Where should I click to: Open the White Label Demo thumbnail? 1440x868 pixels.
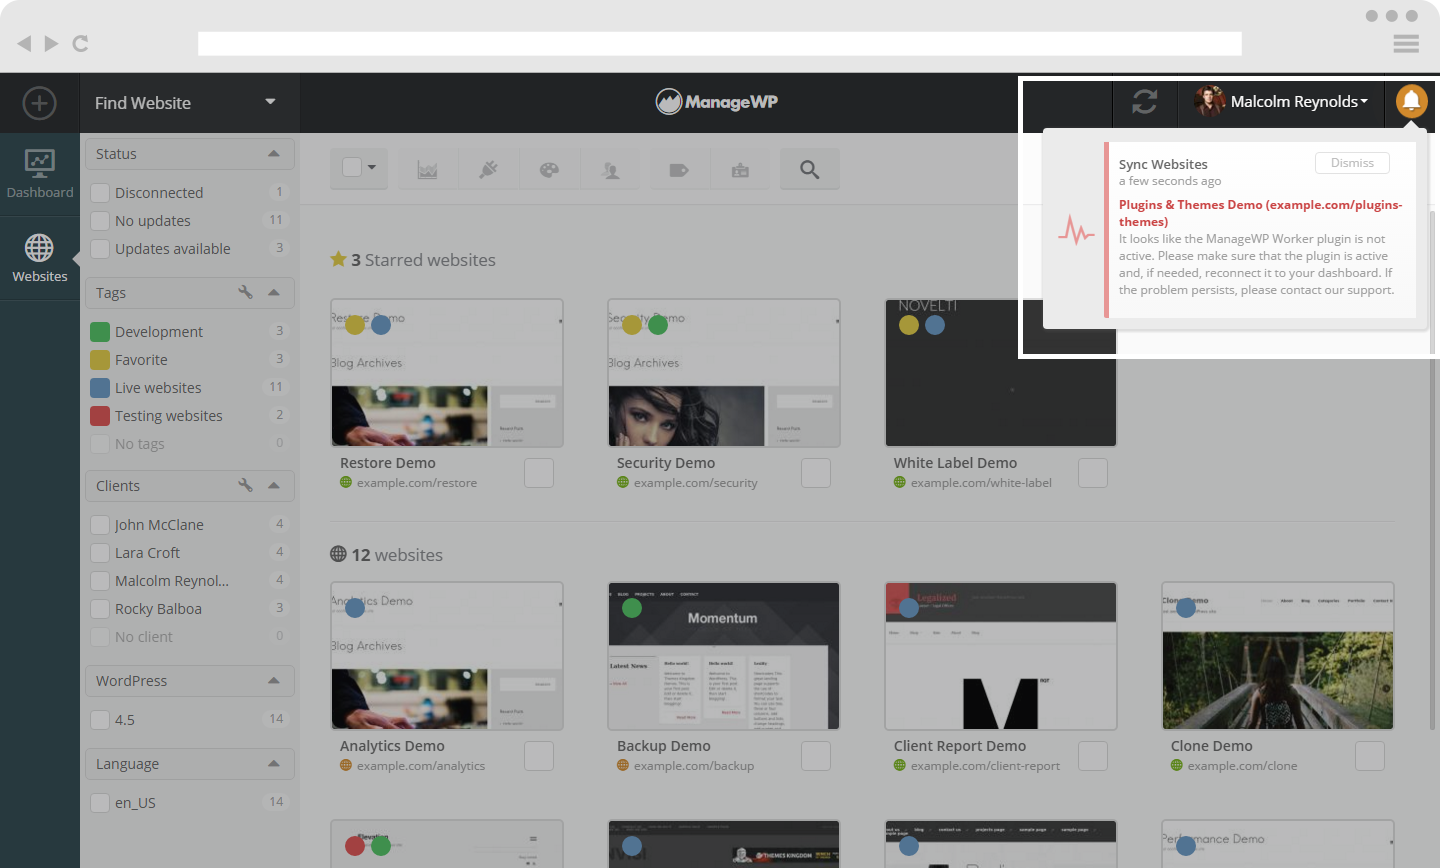point(1000,373)
